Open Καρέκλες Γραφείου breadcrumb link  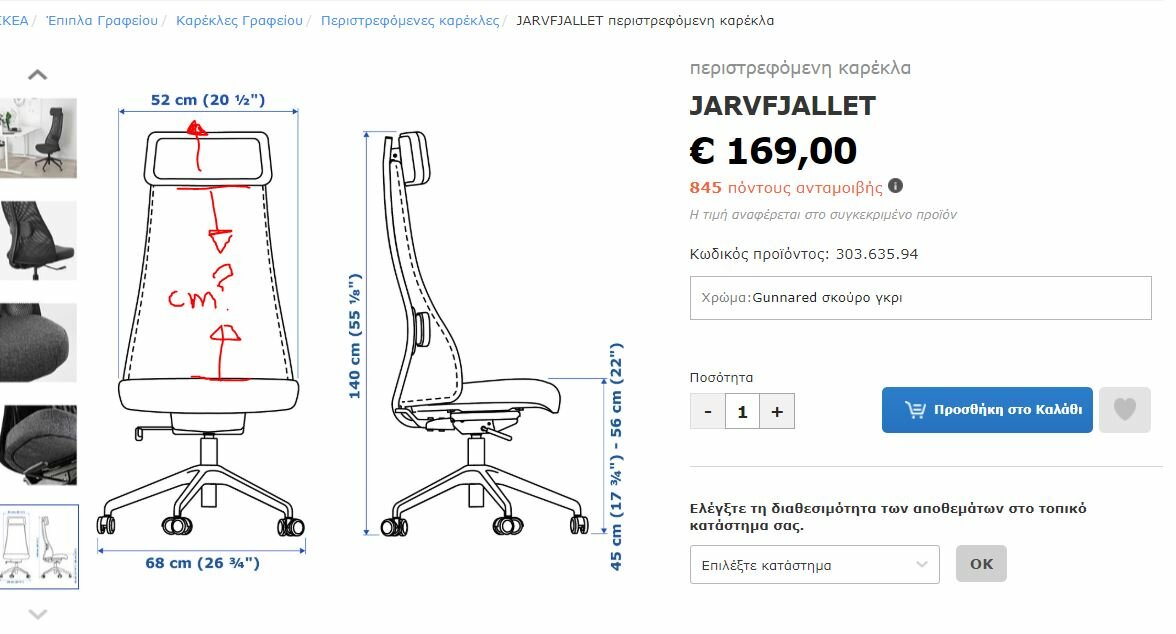point(239,20)
